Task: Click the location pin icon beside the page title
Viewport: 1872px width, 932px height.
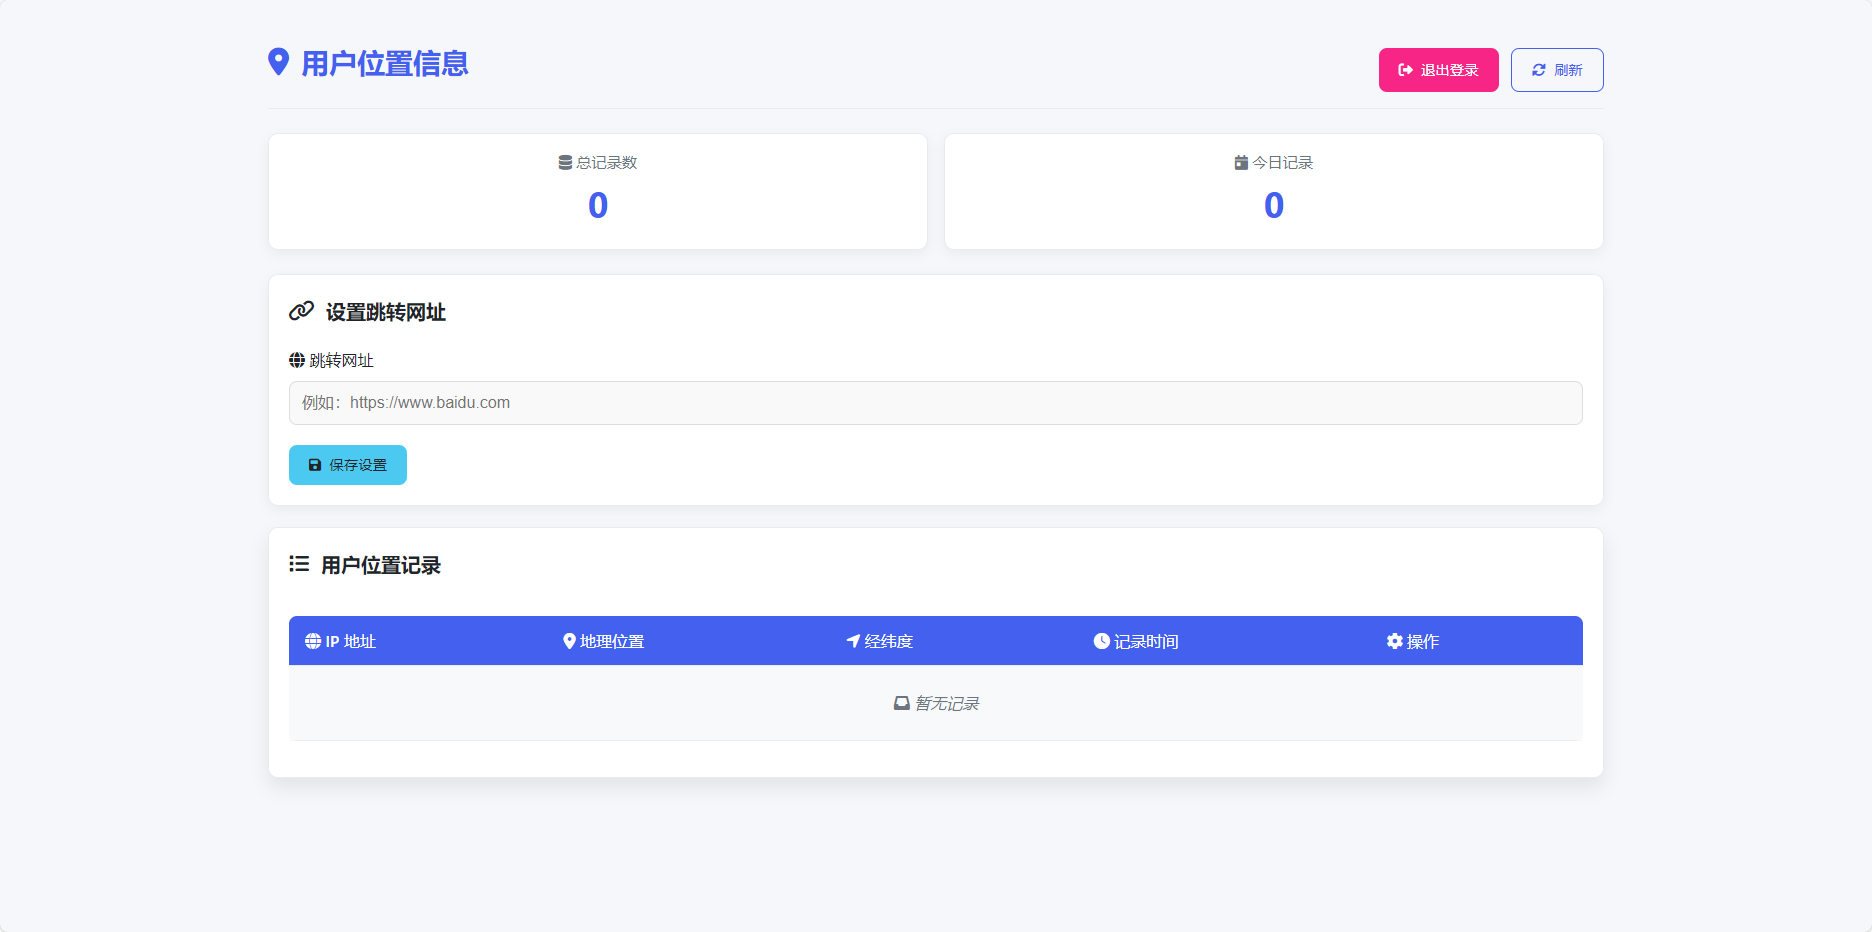Action: pos(279,62)
